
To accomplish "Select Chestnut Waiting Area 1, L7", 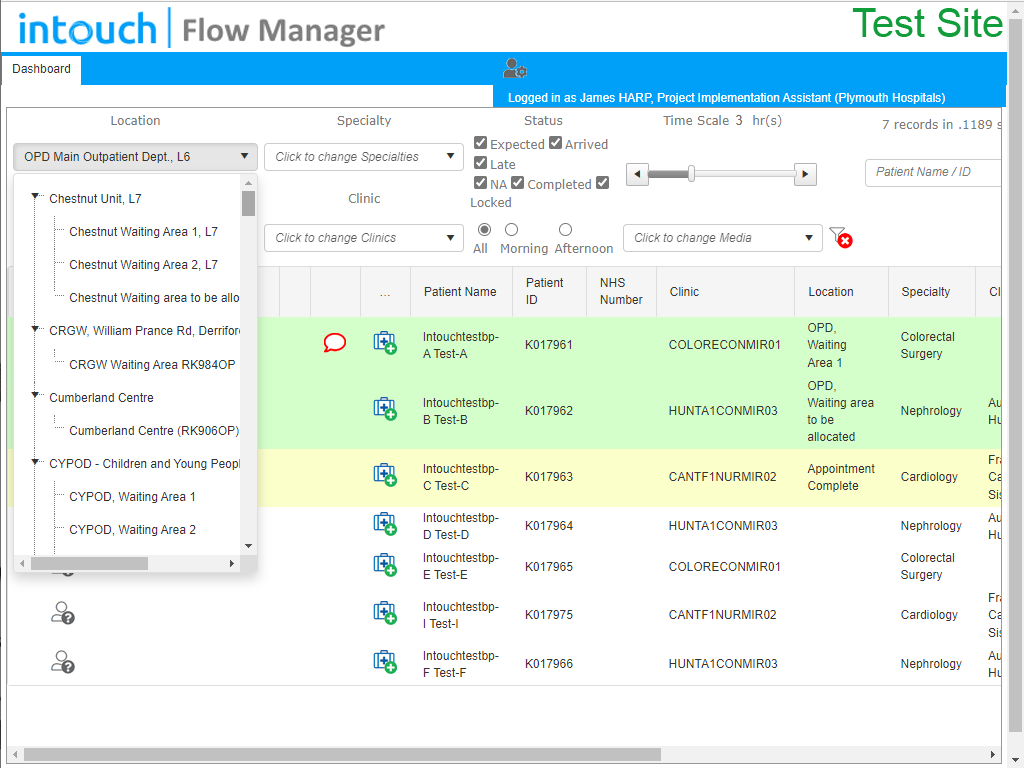I will [x=143, y=232].
